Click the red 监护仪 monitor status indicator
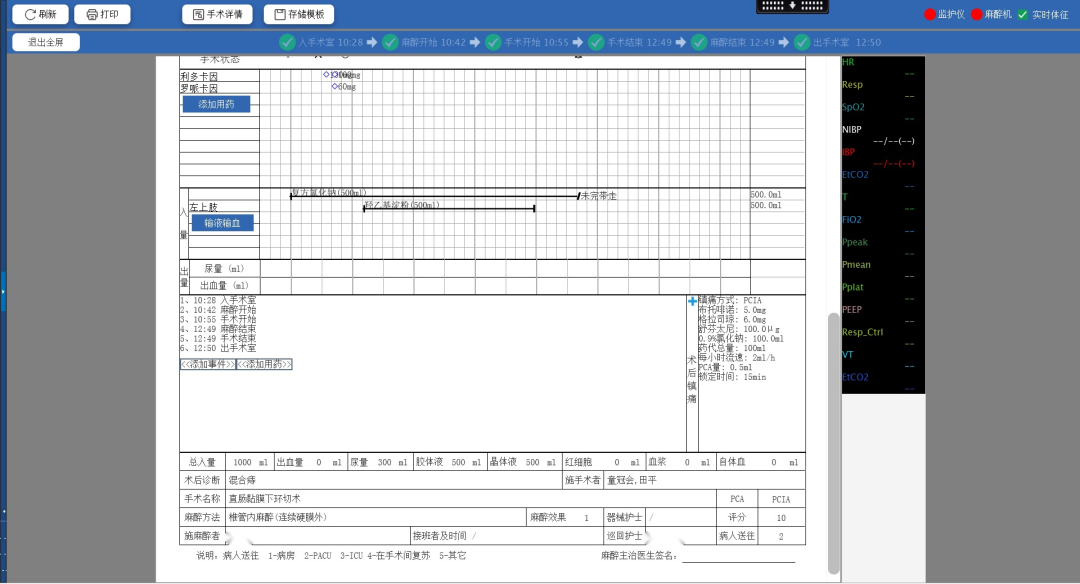 (x=930, y=15)
